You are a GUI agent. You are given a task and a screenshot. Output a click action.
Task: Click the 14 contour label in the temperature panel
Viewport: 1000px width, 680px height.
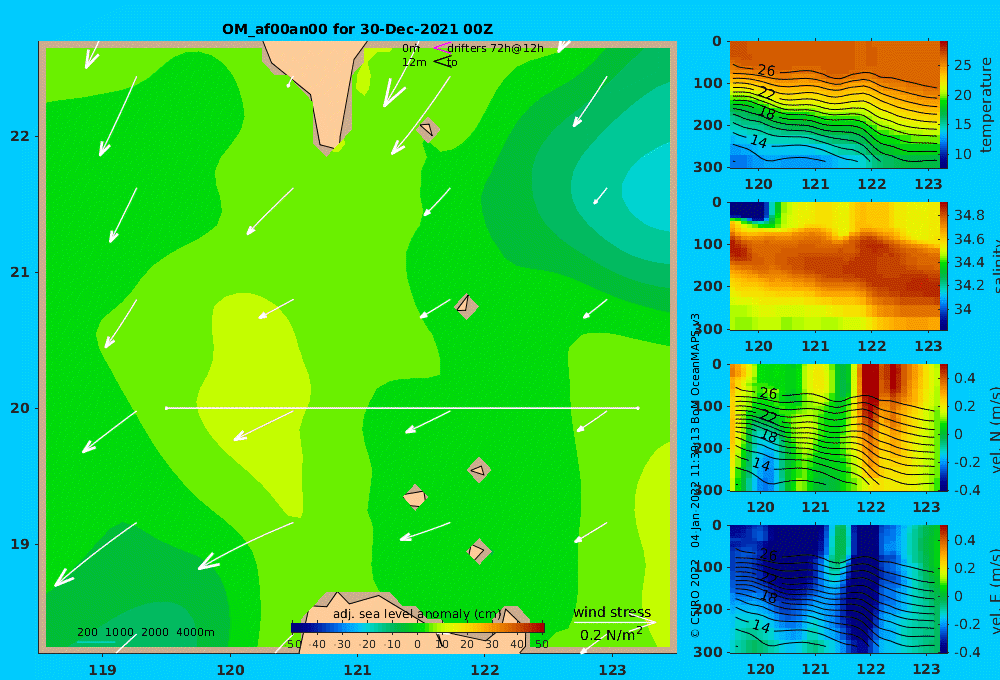(758, 141)
